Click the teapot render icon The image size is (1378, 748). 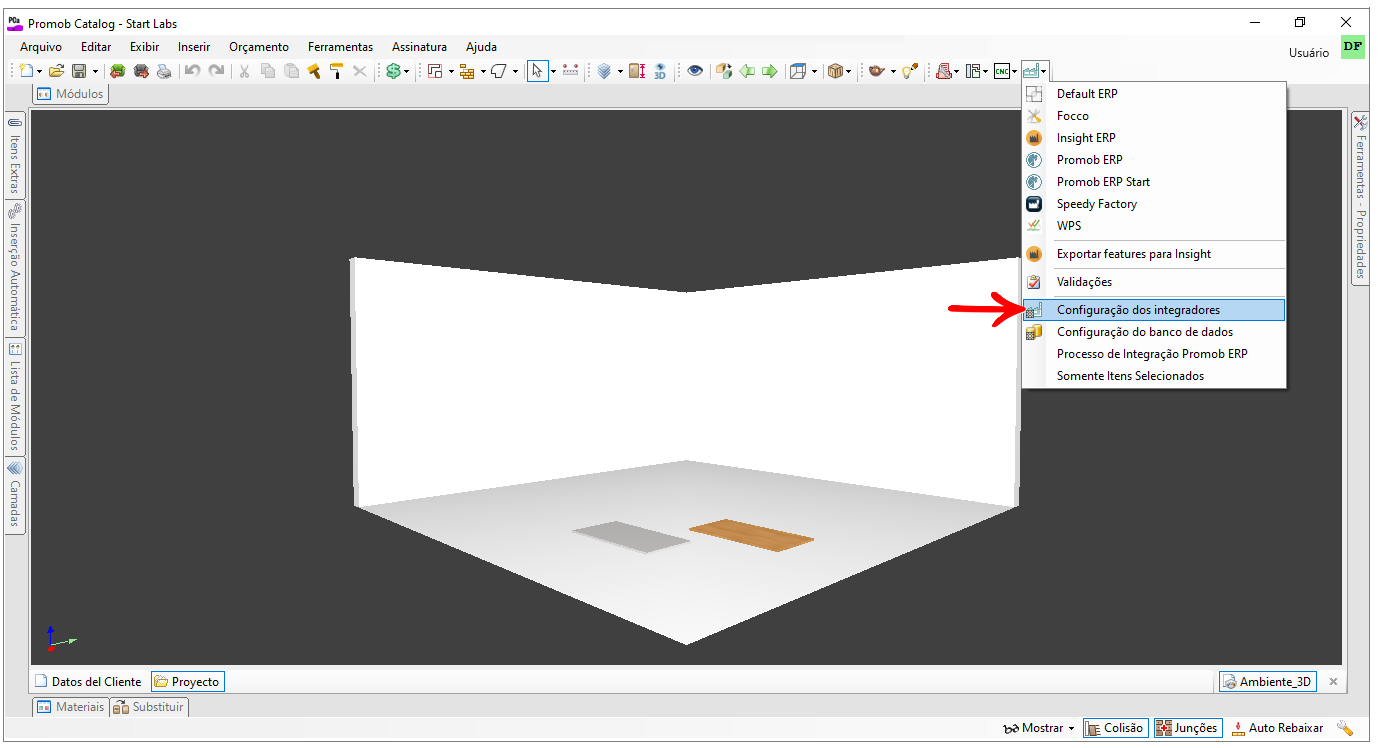tap(876, 71)
